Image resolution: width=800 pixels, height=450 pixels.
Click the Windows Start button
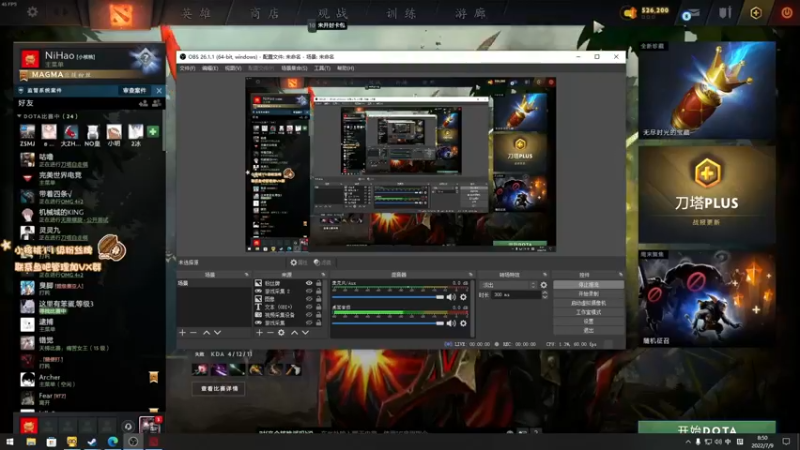point(10,442)
